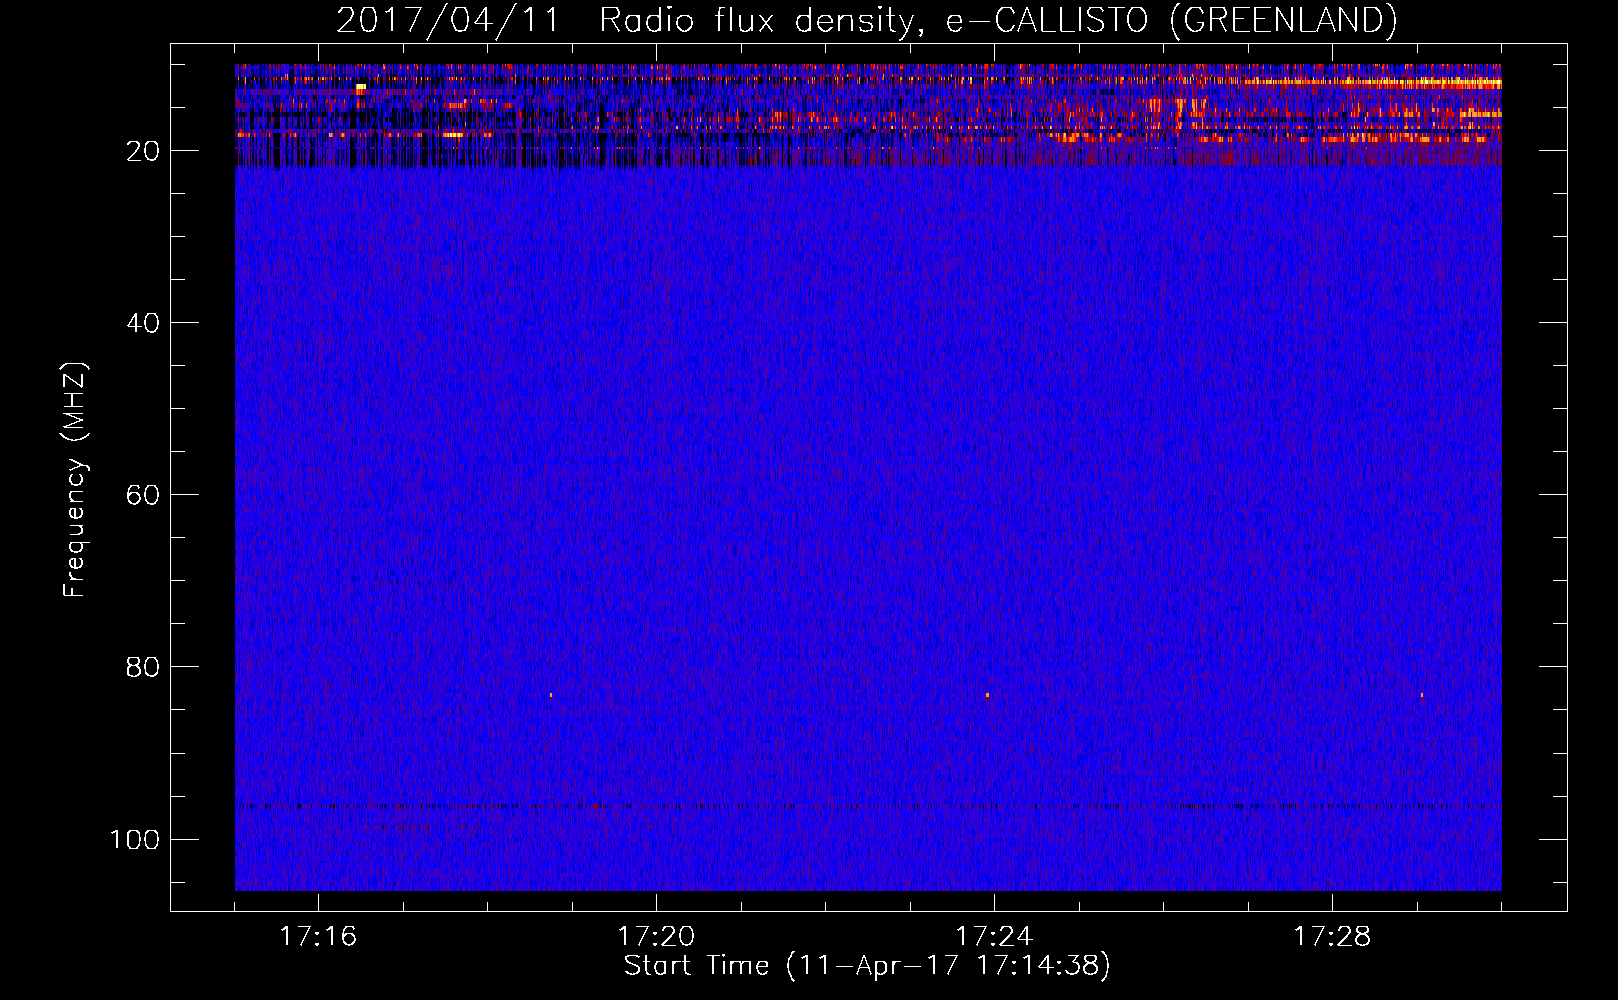This screenshot has width=1618, height=1000.
Task: Click the 17:24 time tick label
Action: 994,936
